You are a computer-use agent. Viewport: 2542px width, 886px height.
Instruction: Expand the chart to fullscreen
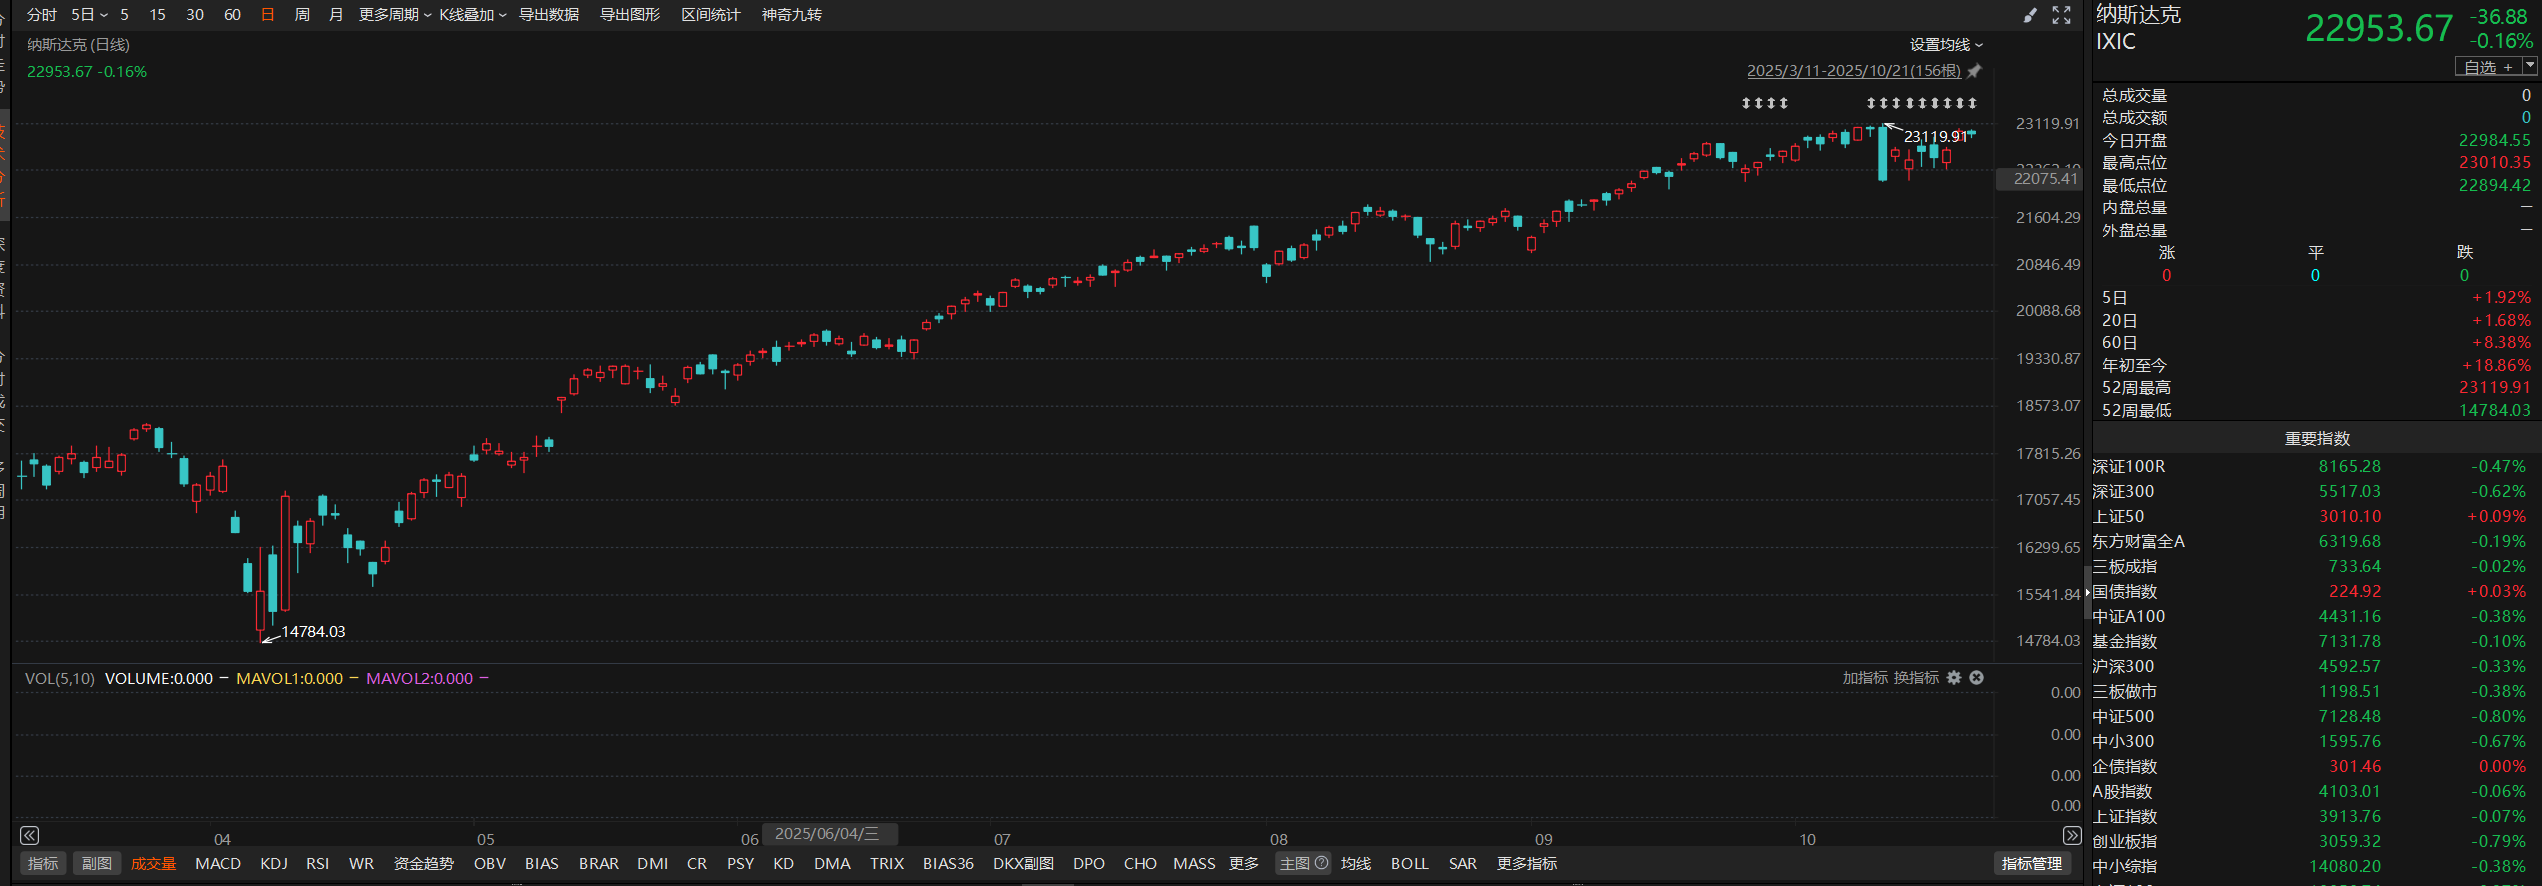[x=2061, y=15]
